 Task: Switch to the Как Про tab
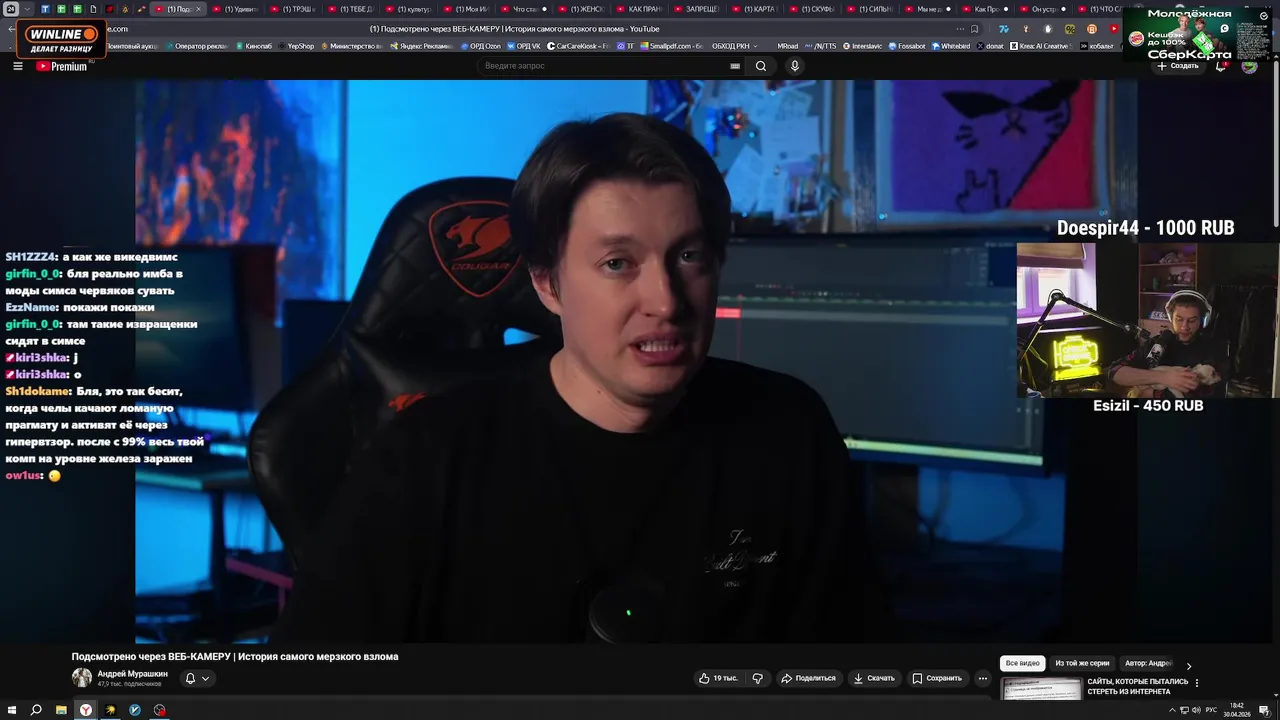click(985, 9)
